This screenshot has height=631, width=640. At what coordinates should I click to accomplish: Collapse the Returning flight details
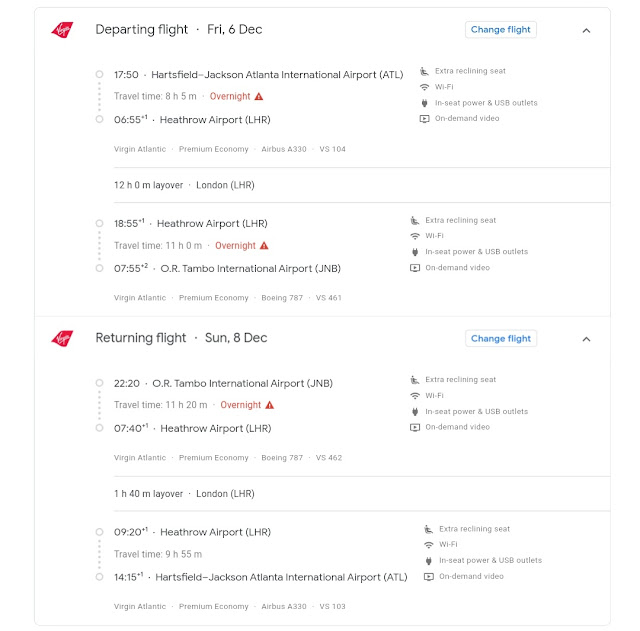click(586, 339)
